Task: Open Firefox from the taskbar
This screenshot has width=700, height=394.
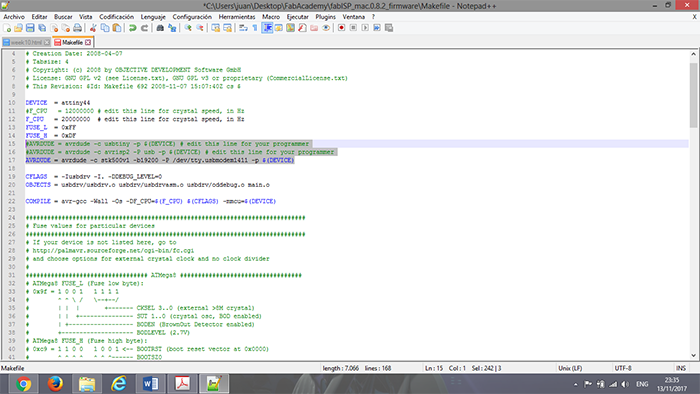Action: (55, 384)
